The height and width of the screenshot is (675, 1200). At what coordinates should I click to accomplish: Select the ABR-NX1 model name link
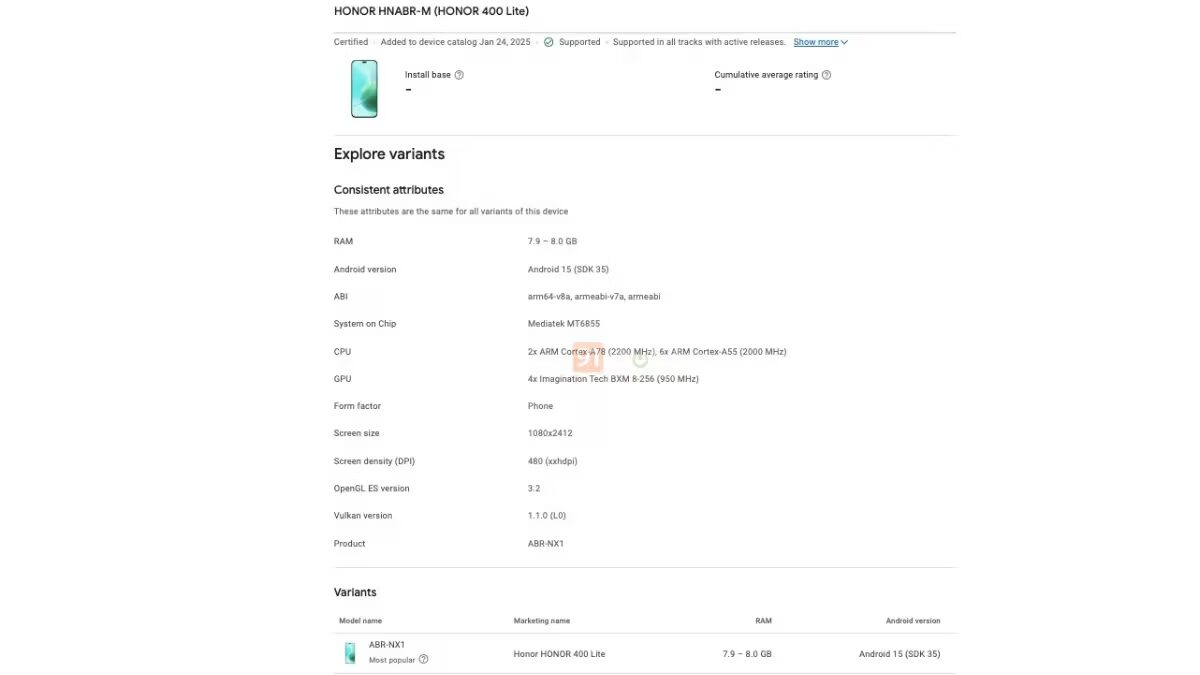click(x=387, y=644)
